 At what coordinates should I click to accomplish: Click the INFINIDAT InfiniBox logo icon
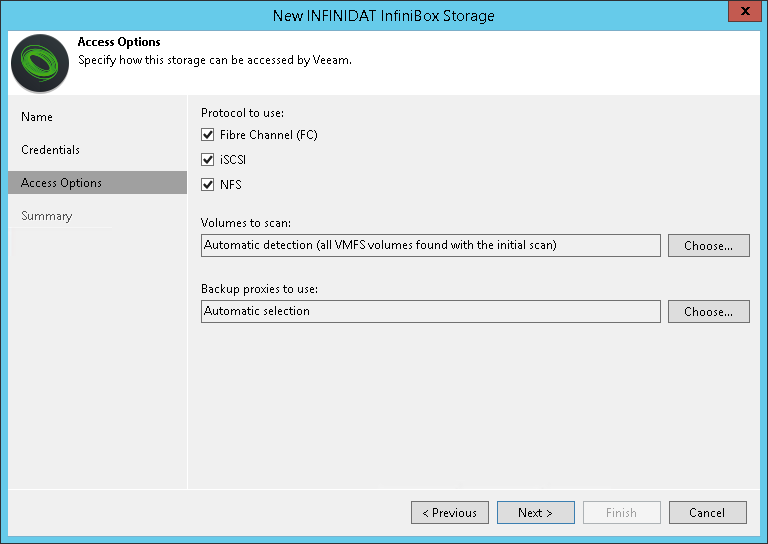pos(40,63)
